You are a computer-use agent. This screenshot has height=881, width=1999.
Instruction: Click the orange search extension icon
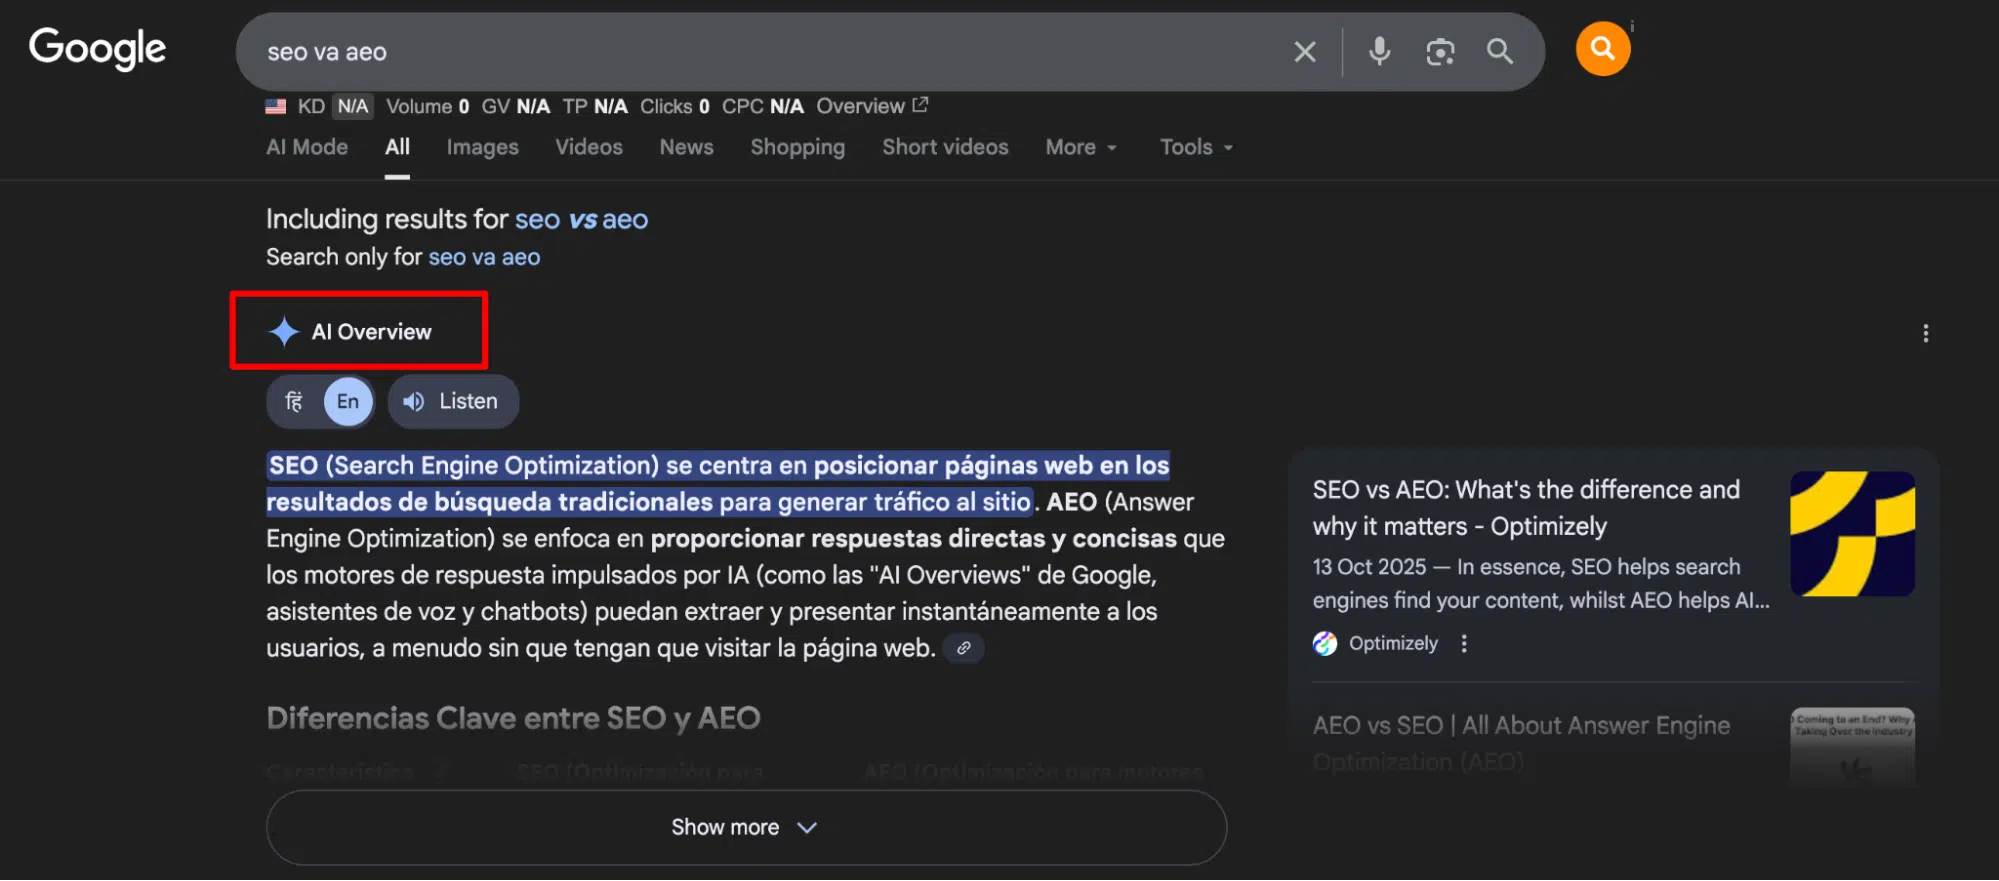click(1602, 49)
